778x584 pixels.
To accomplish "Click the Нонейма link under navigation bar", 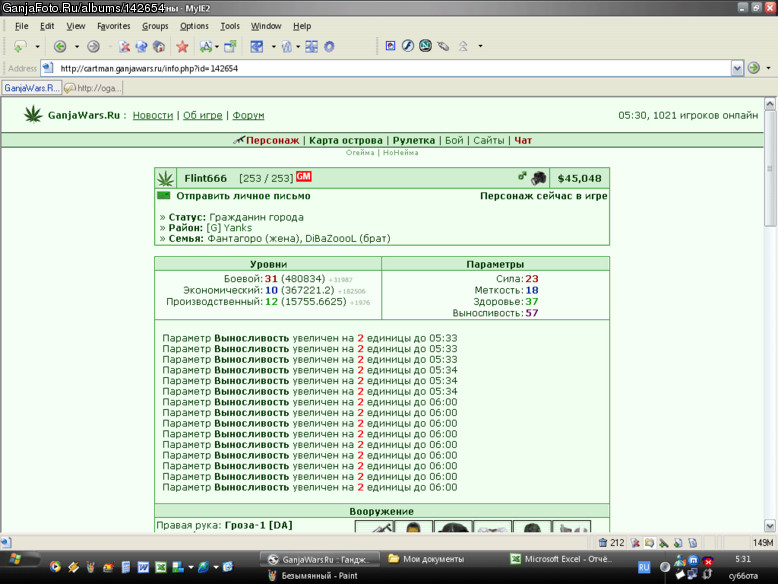I will click(400, 153).
